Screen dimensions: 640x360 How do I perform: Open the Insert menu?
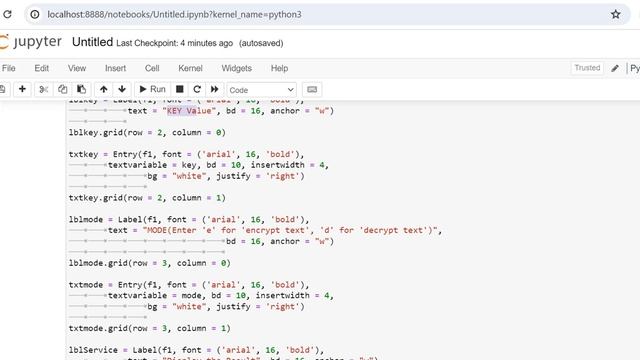coord(116,68)
